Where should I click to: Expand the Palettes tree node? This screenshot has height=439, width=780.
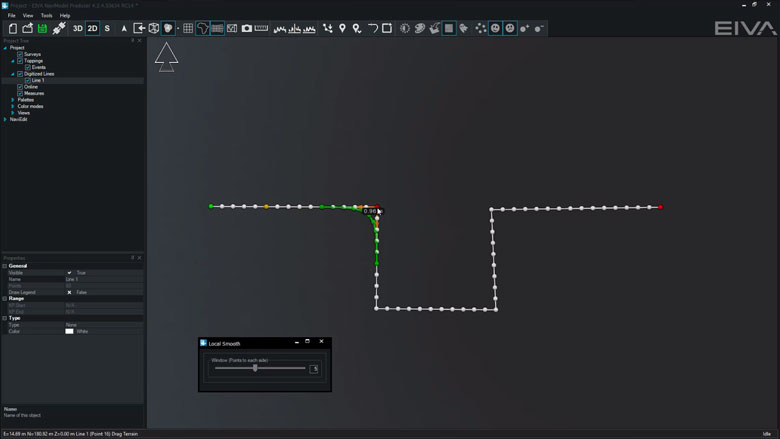13,100
